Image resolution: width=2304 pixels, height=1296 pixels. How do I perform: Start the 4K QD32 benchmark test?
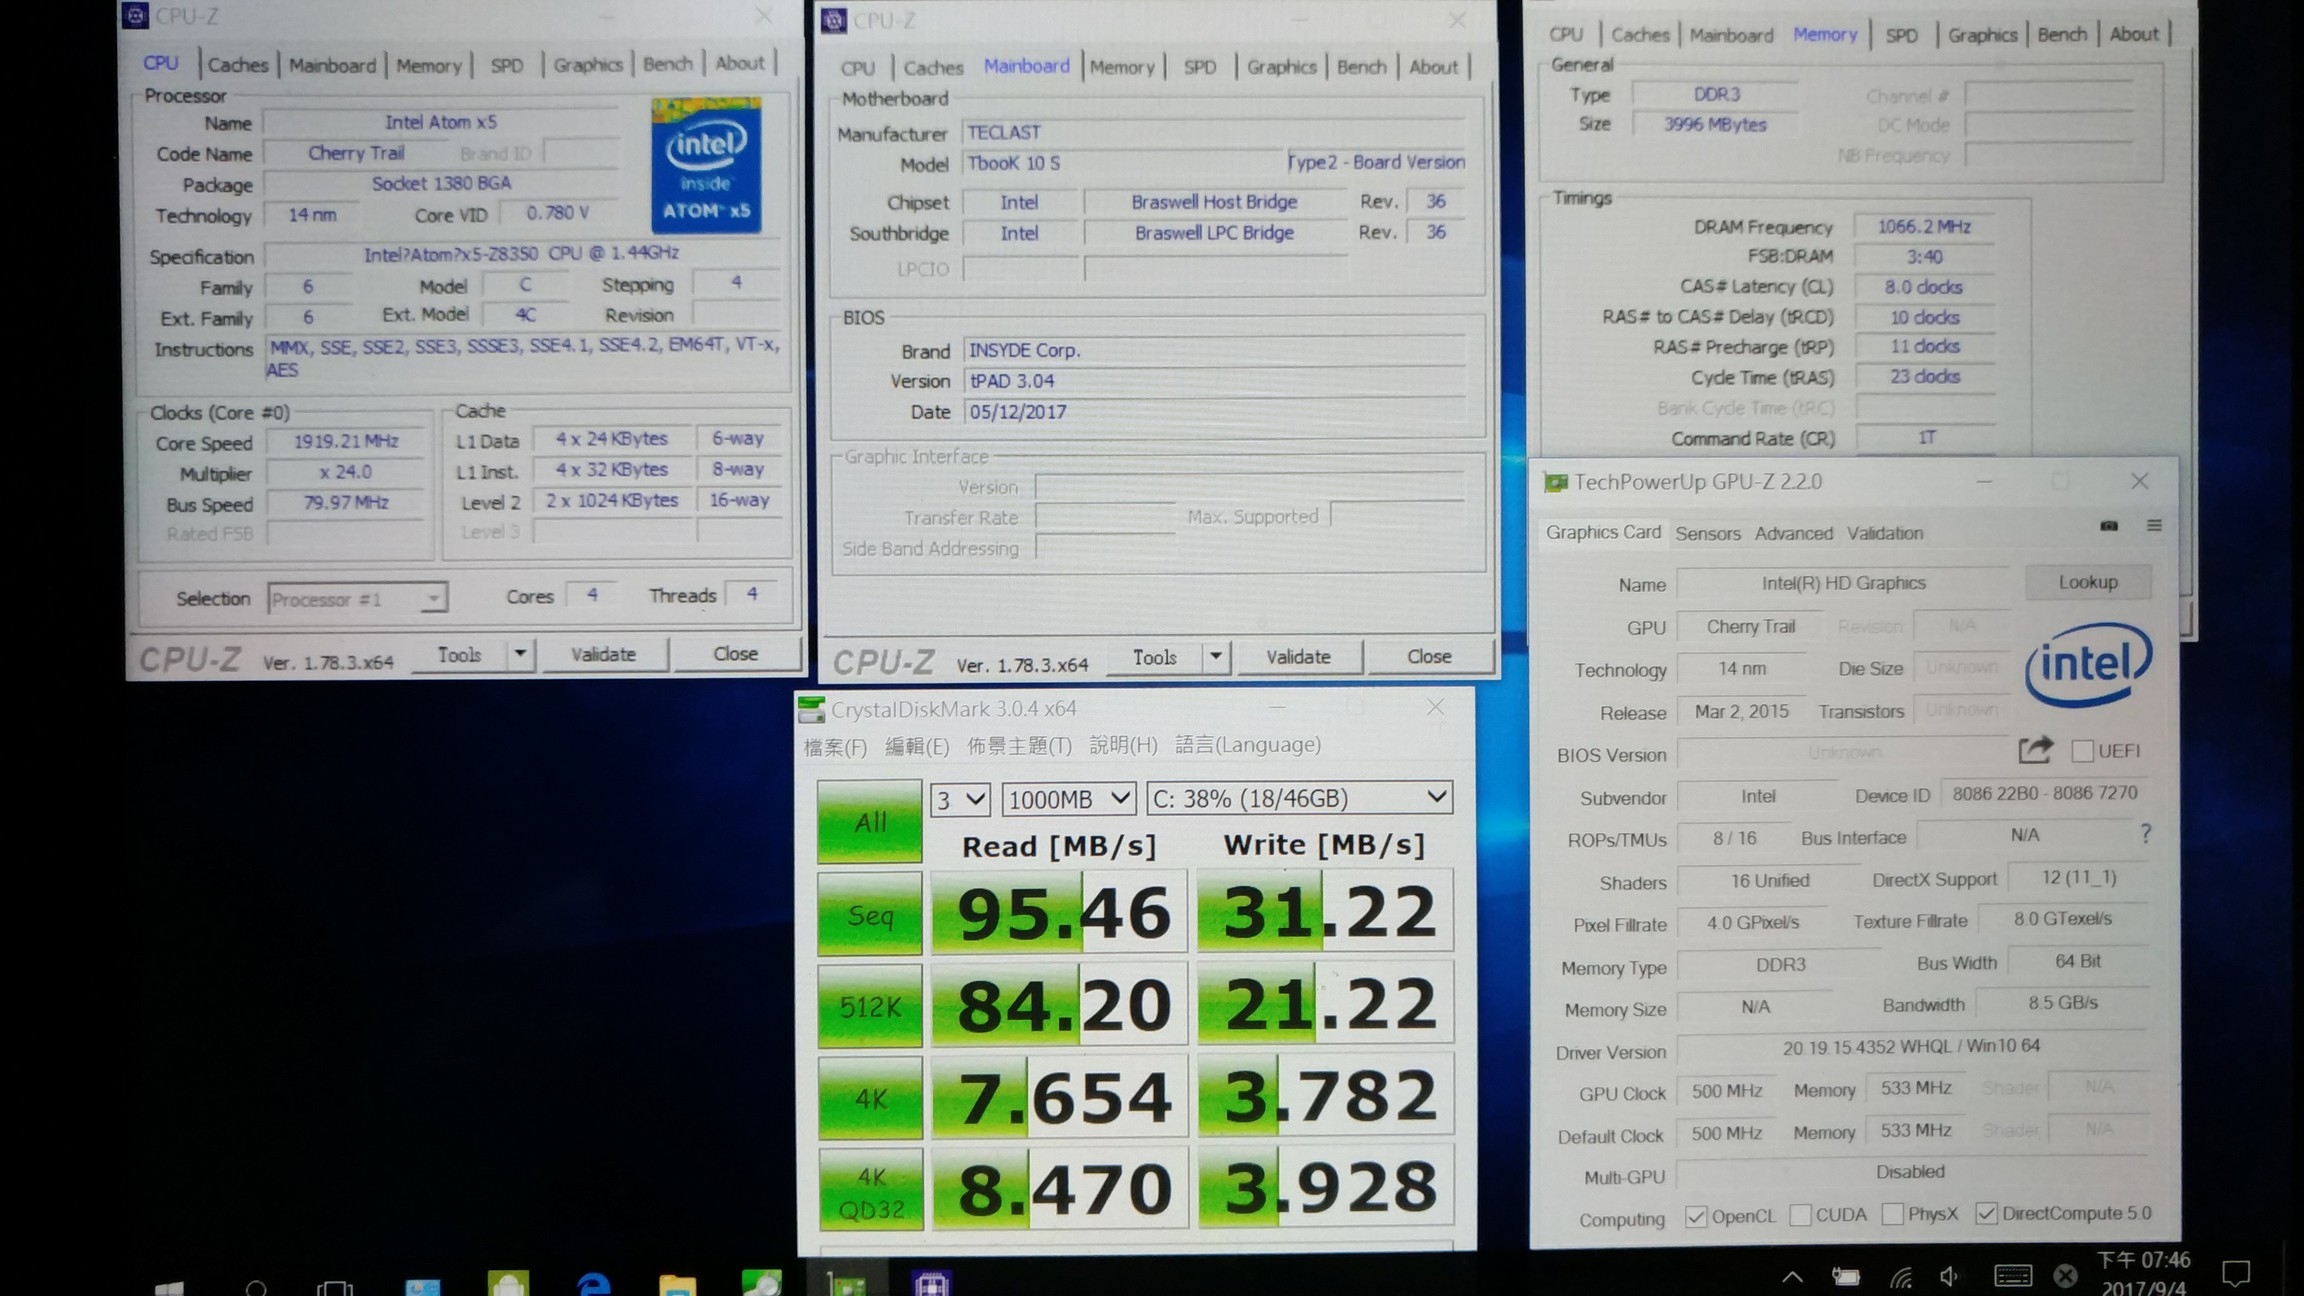point(871,1191)
